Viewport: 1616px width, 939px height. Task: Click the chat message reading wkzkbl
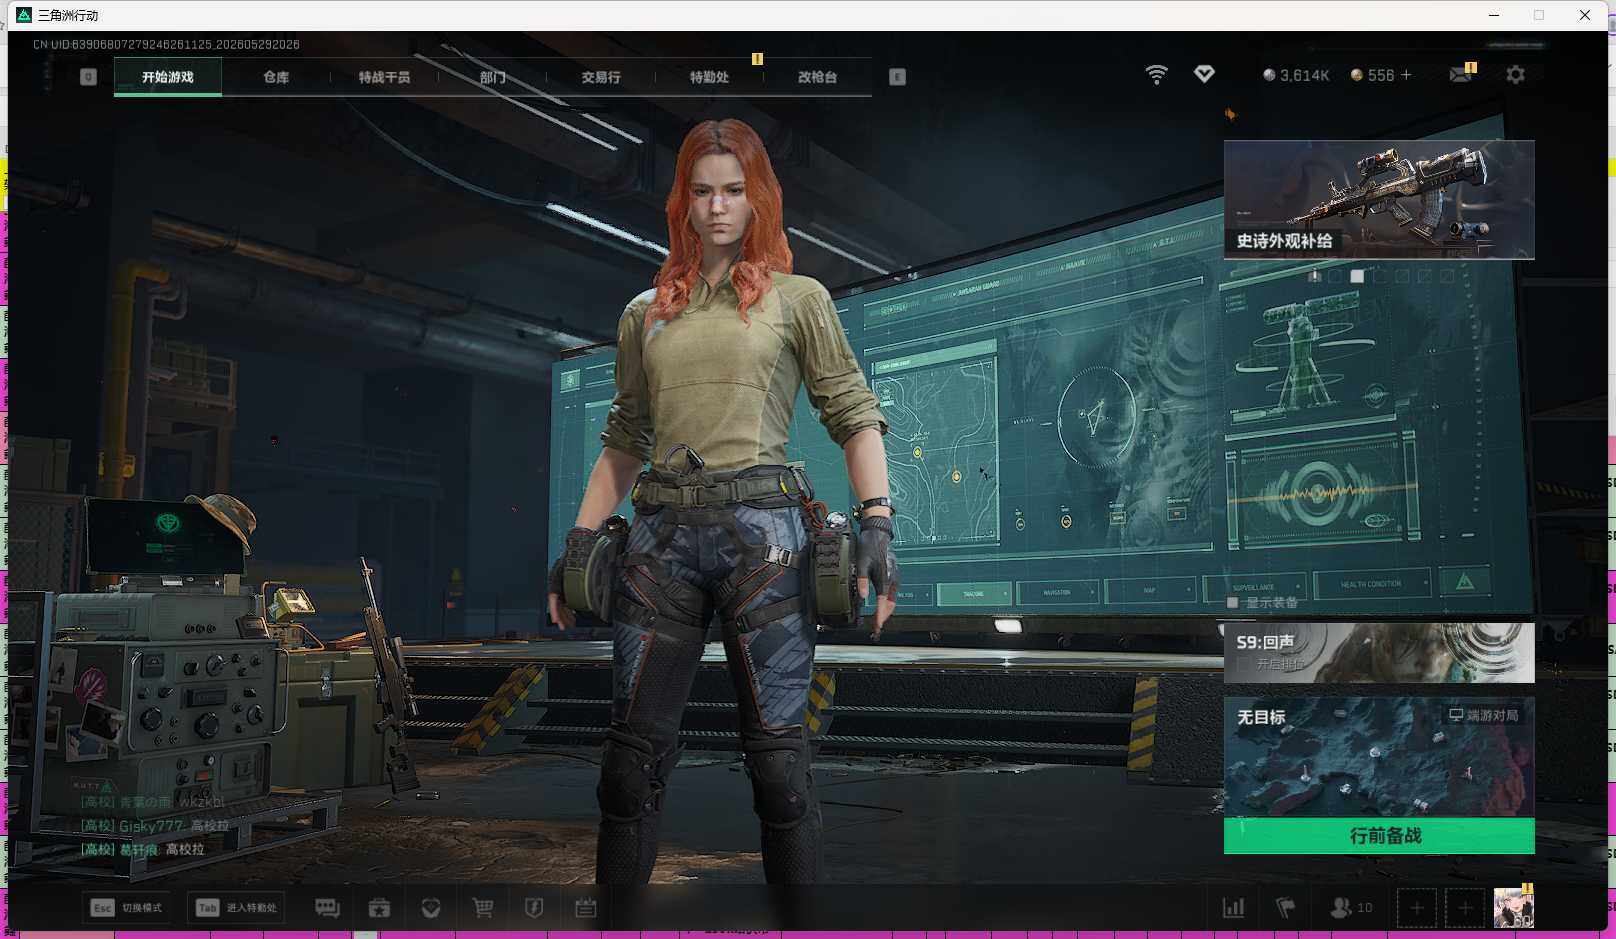pyautogui.click(x=153, y=802)
